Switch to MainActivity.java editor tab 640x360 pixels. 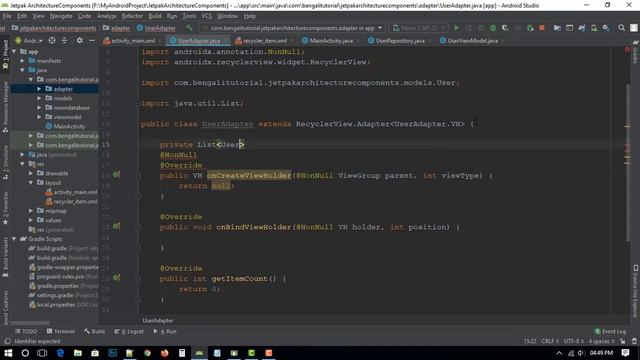330,41
